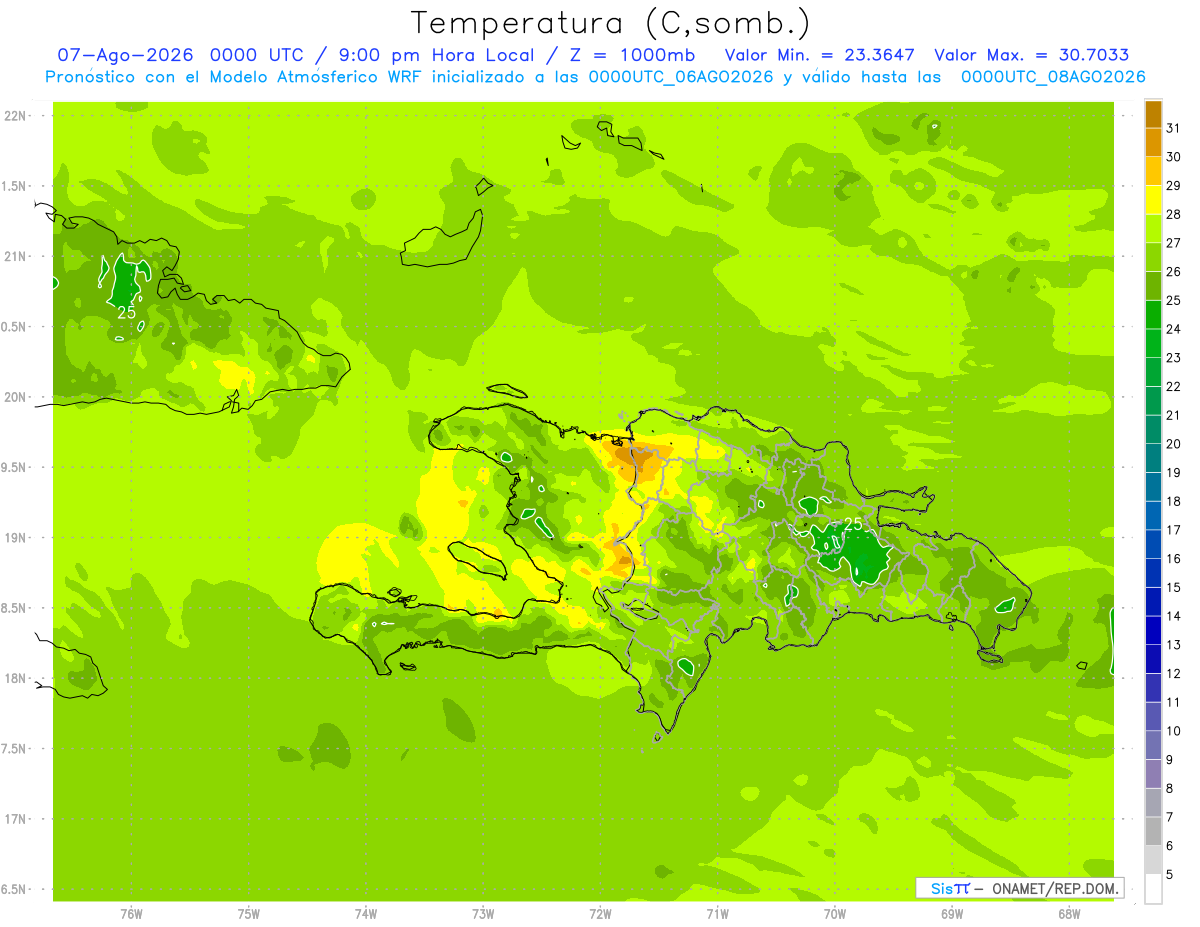Click the "72W" longitude label
The height and width of the screenshot is (927, 1200).
click(600, 914)
